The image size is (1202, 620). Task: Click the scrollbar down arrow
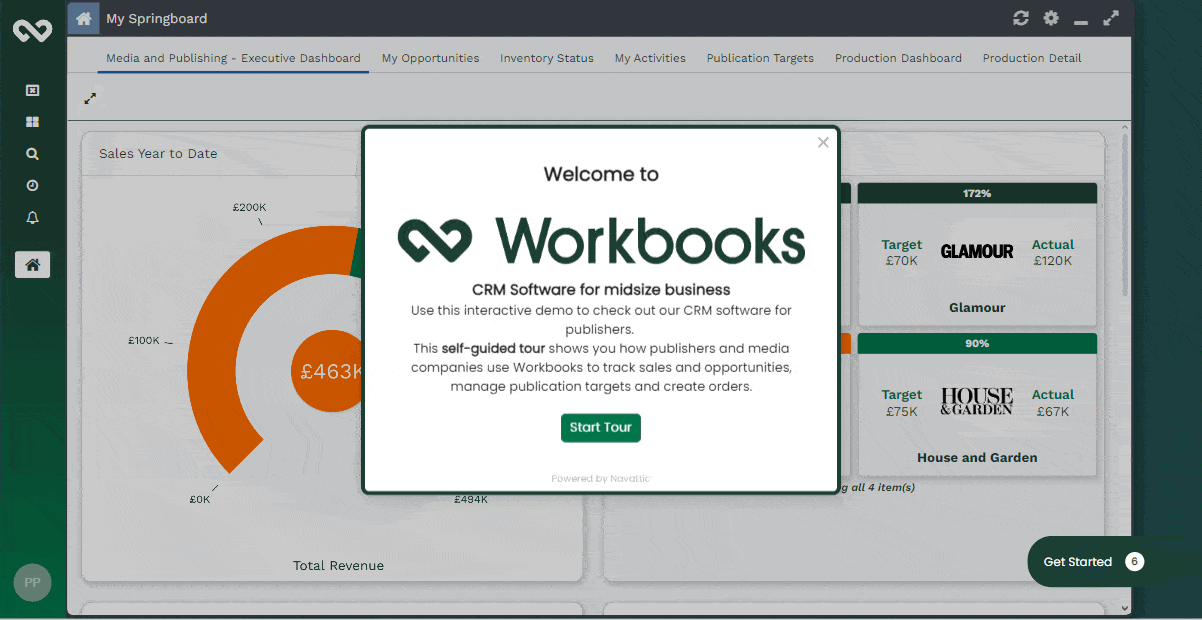click(1125, 607)
